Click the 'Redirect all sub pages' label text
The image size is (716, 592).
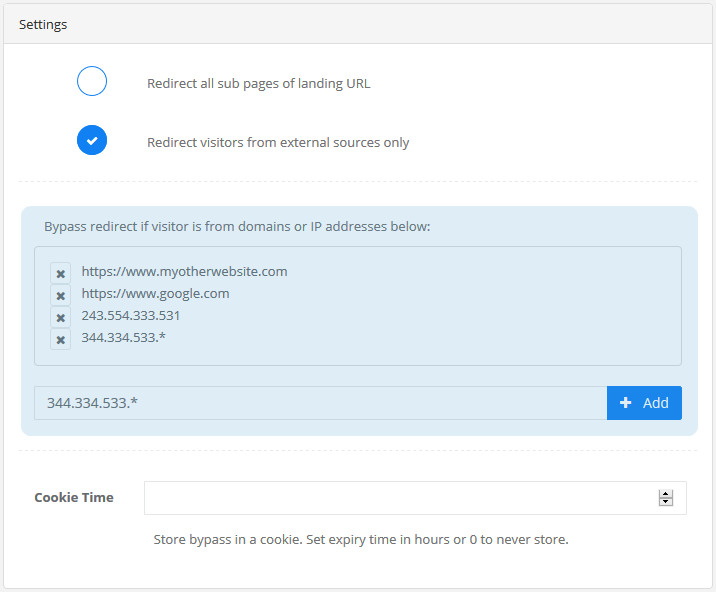click(258, 84)
